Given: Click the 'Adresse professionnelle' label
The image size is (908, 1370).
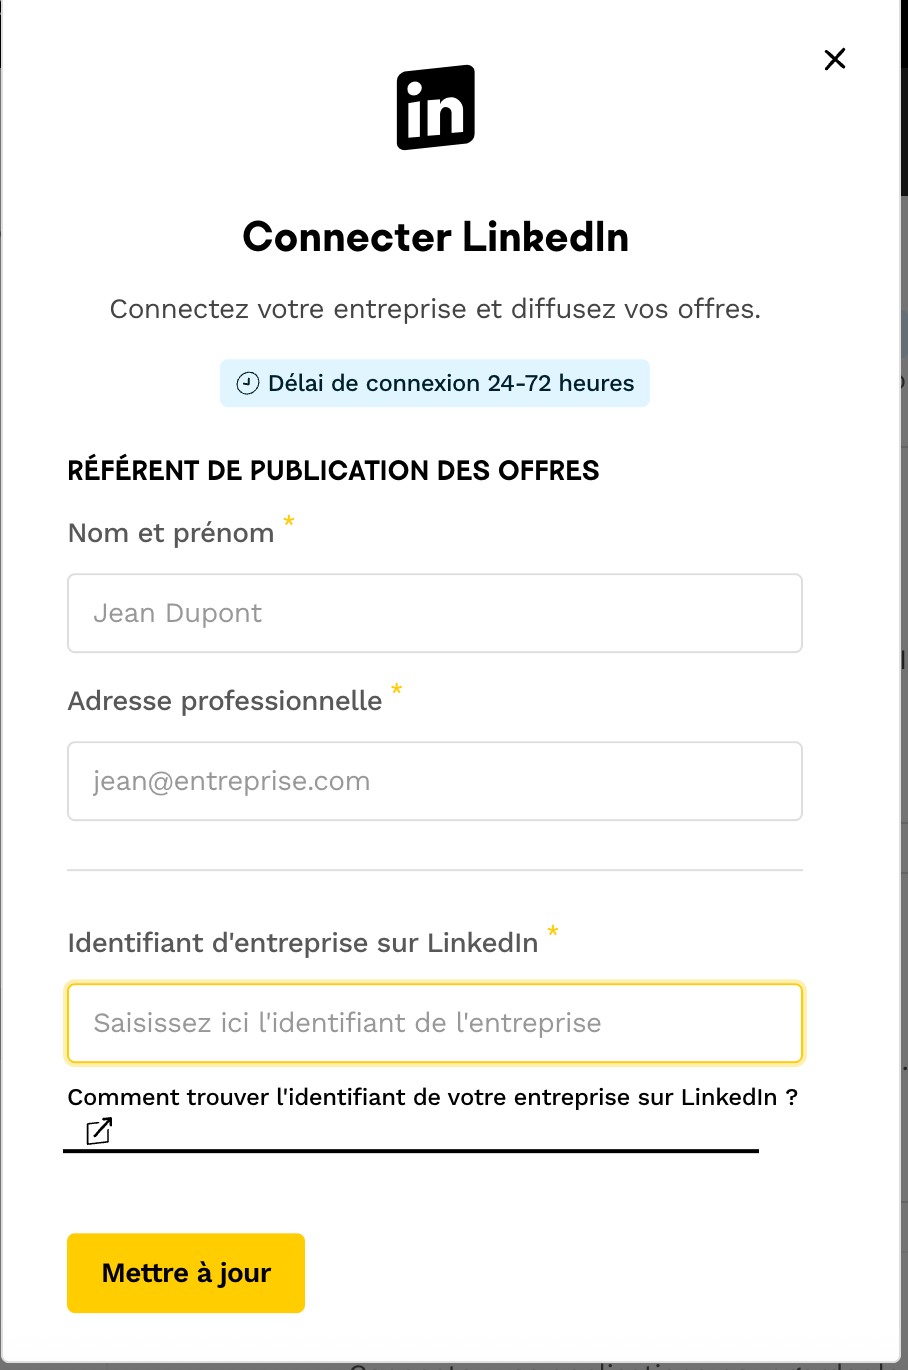Looking at the screenshot, I should point(225,701).
